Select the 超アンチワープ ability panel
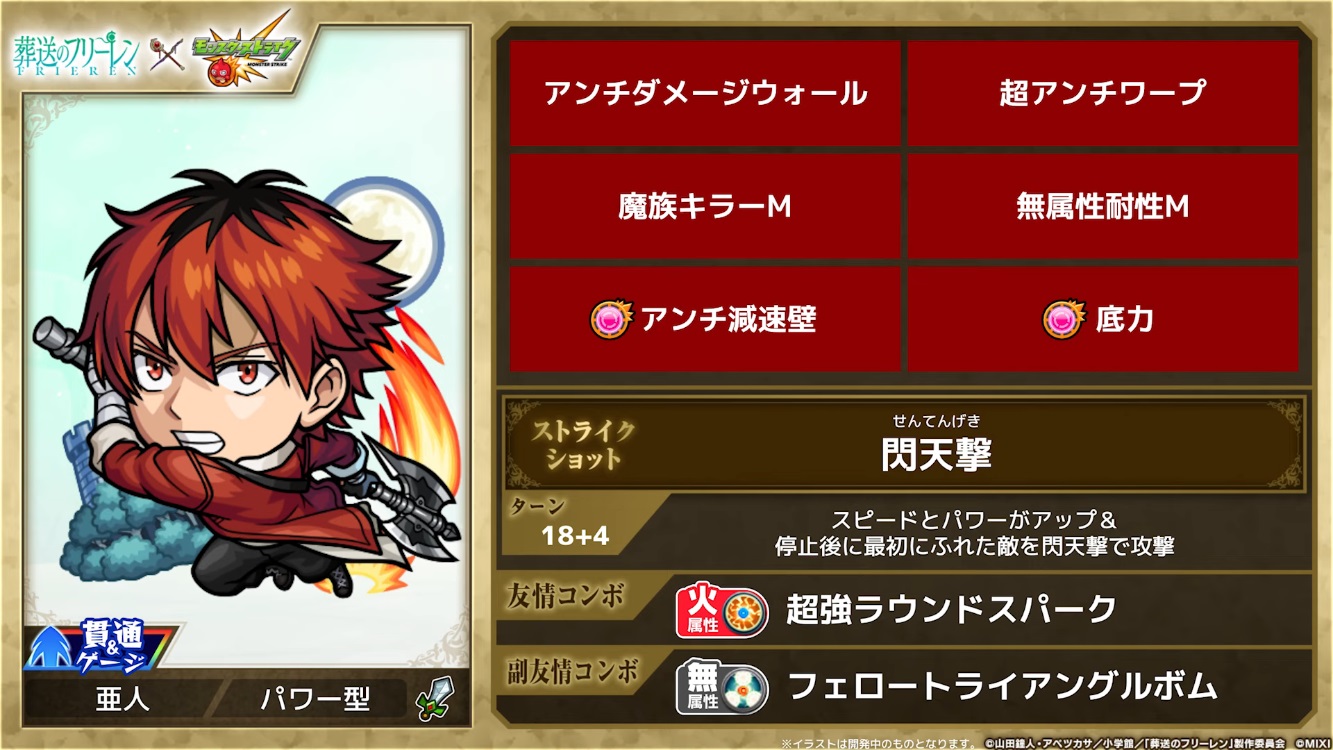 (x=1102, y=93)
